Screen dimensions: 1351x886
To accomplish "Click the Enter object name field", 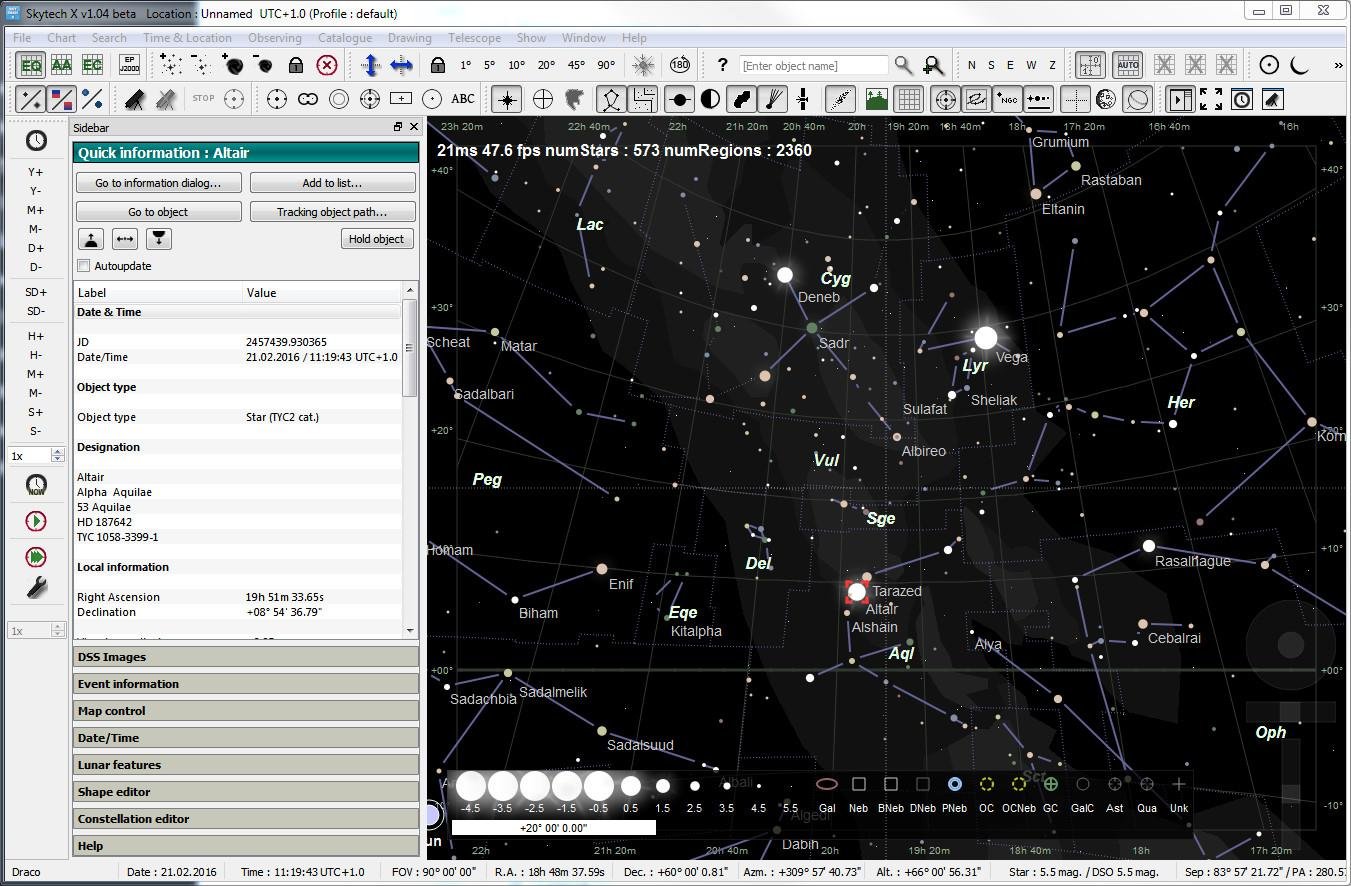I will (x=813, y=66).
